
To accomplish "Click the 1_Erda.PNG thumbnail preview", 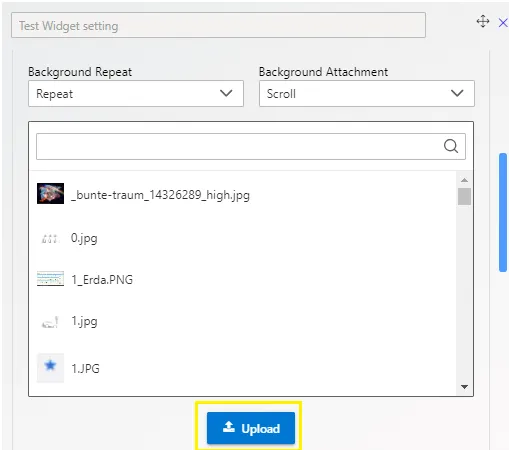I will (x=50, y=279).
